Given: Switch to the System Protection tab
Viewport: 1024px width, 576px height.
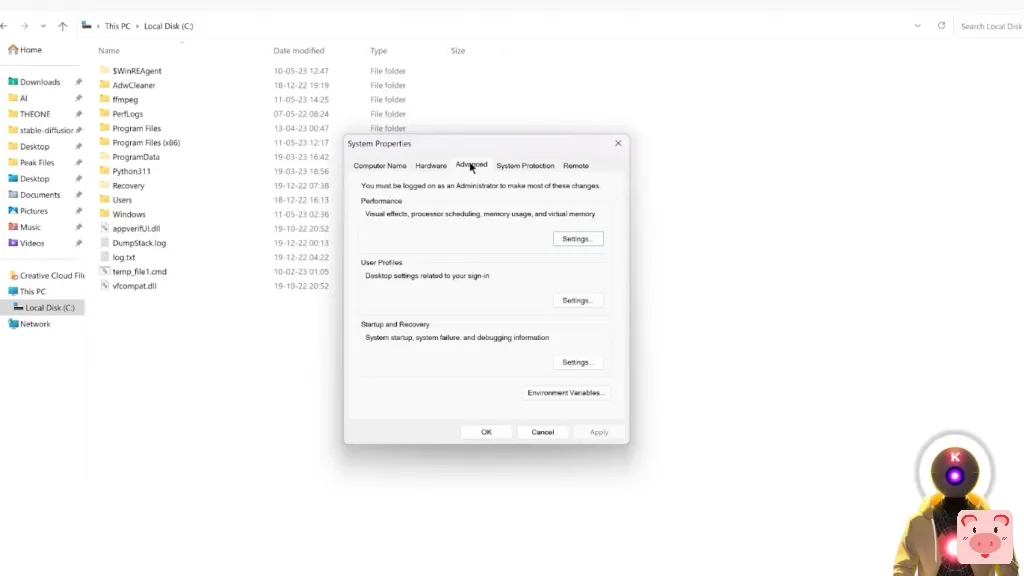Looking at the screenshot, I should tap(525, 166).
